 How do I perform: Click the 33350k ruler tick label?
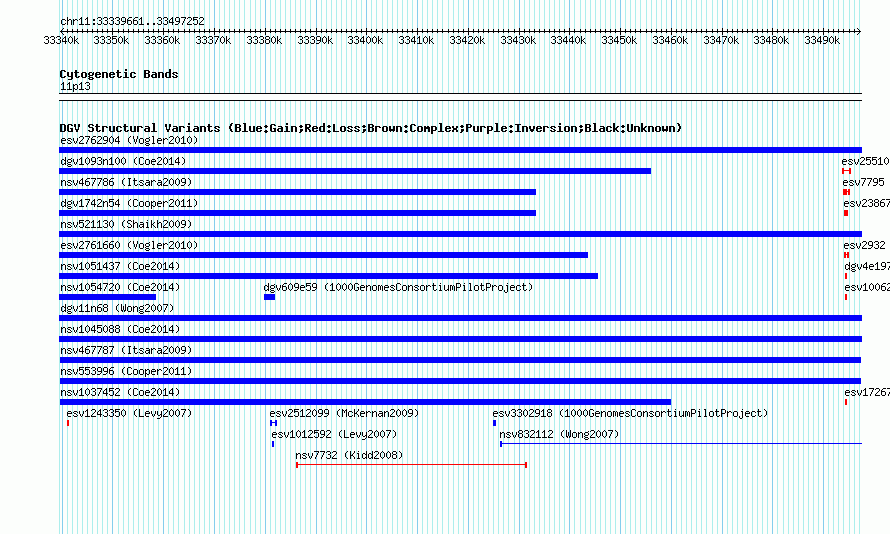111,40
